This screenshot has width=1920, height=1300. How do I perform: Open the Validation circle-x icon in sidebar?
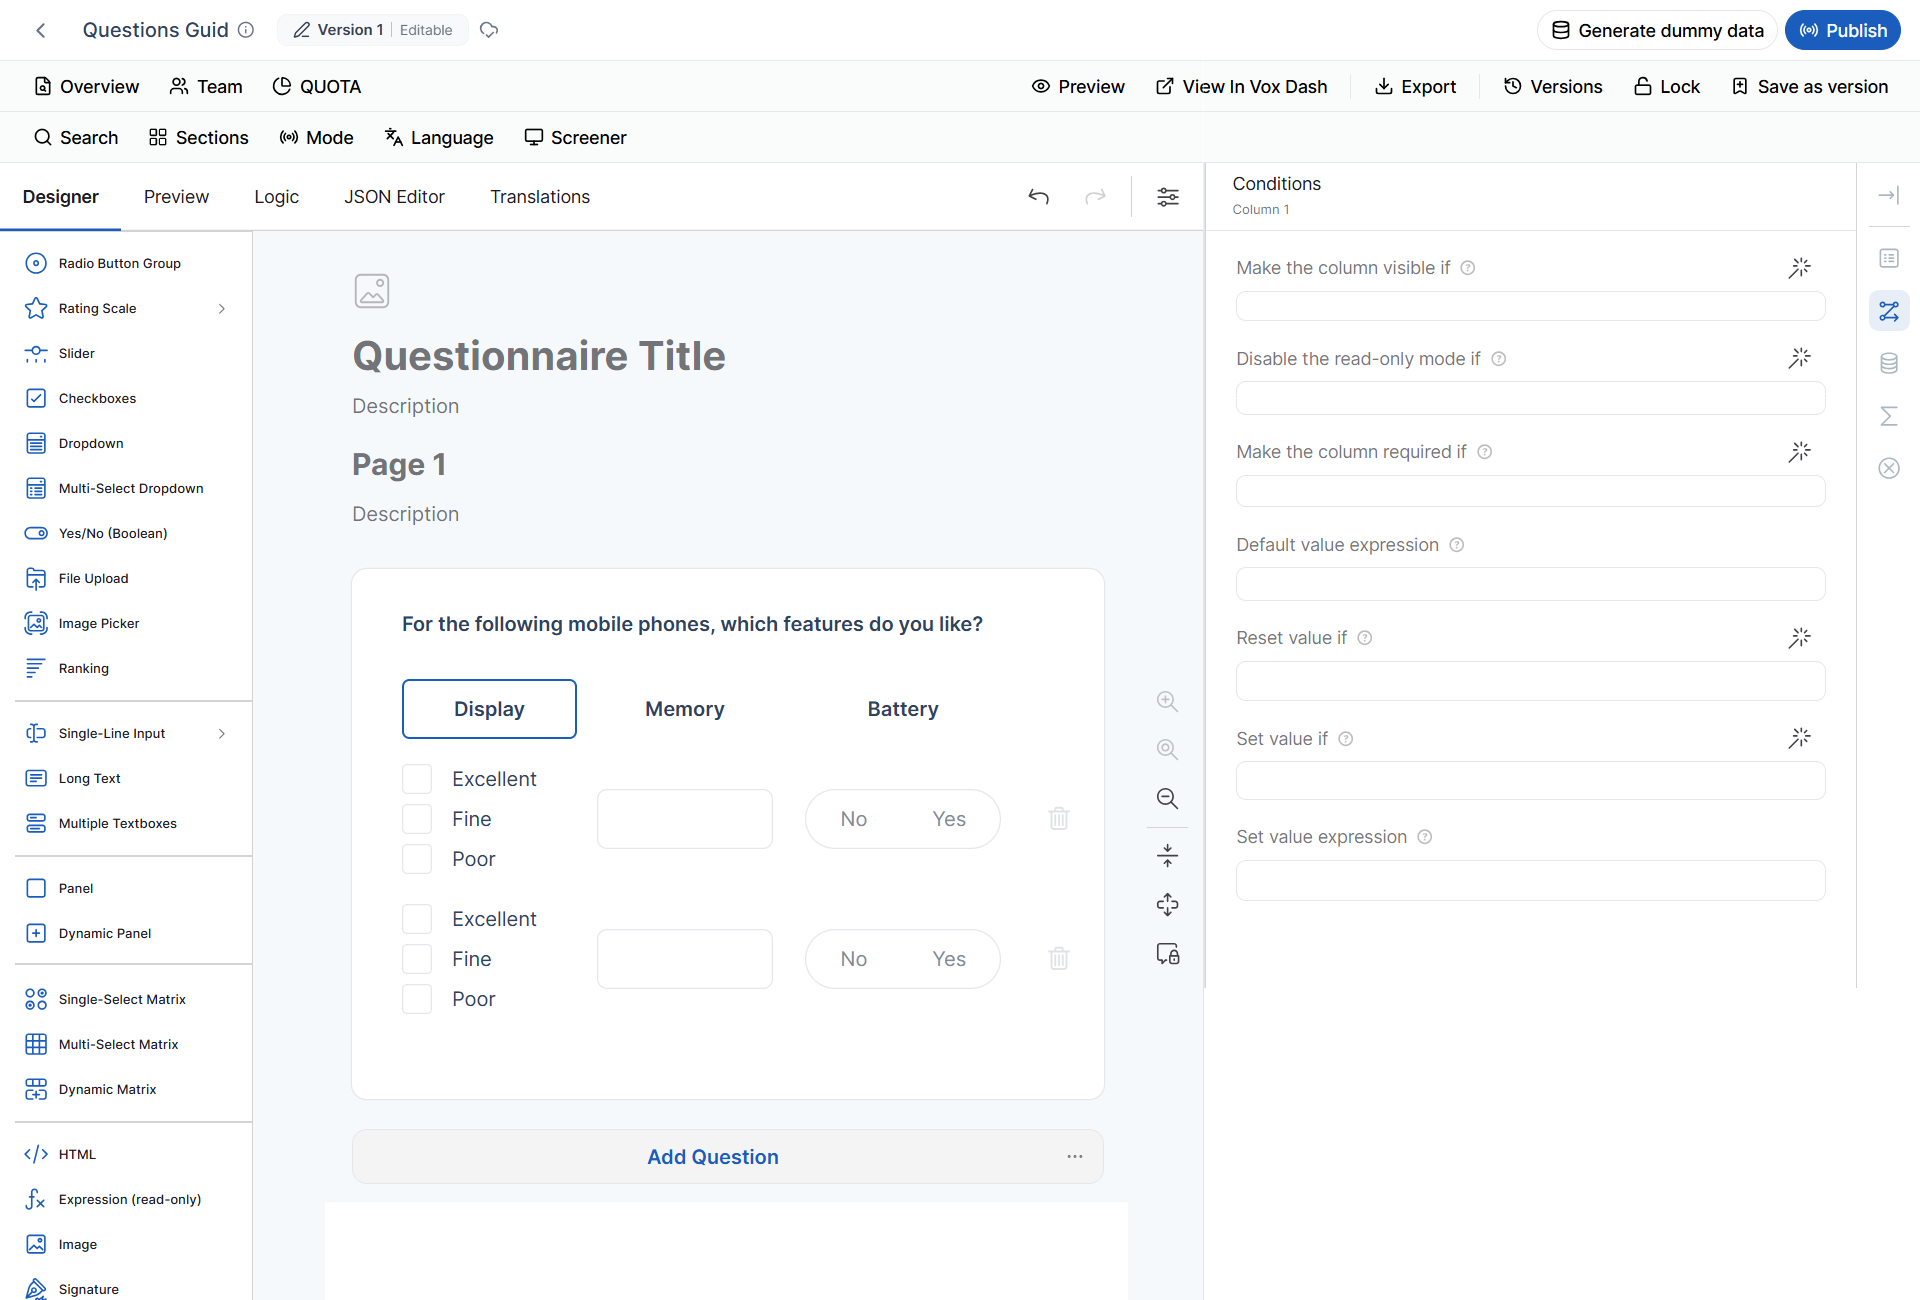pyautogui.click(x=1888, y=468)
